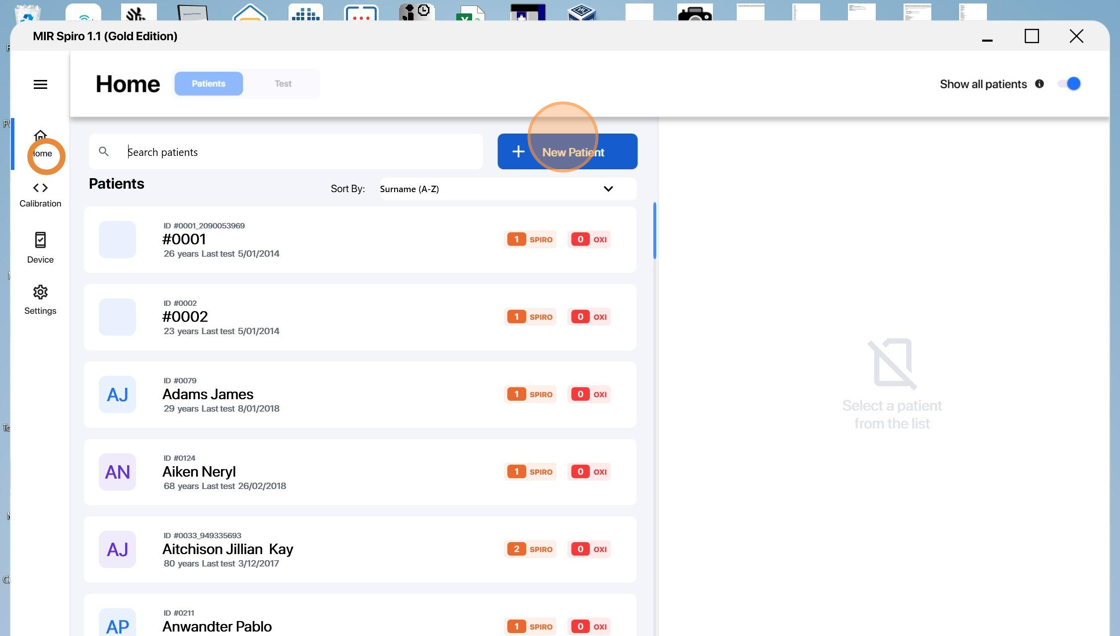
Task: Switch to the Test tab
Action: tap(283, 84)
